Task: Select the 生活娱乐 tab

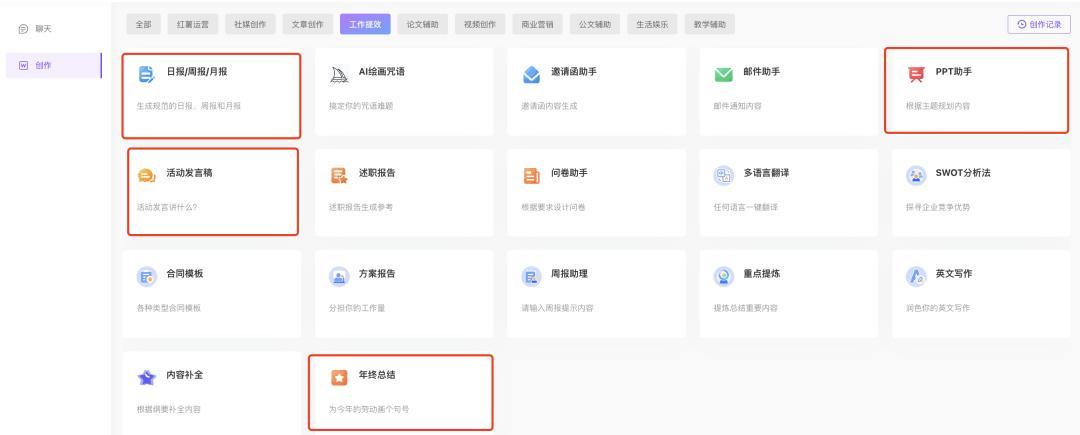Action: (652, 24)
